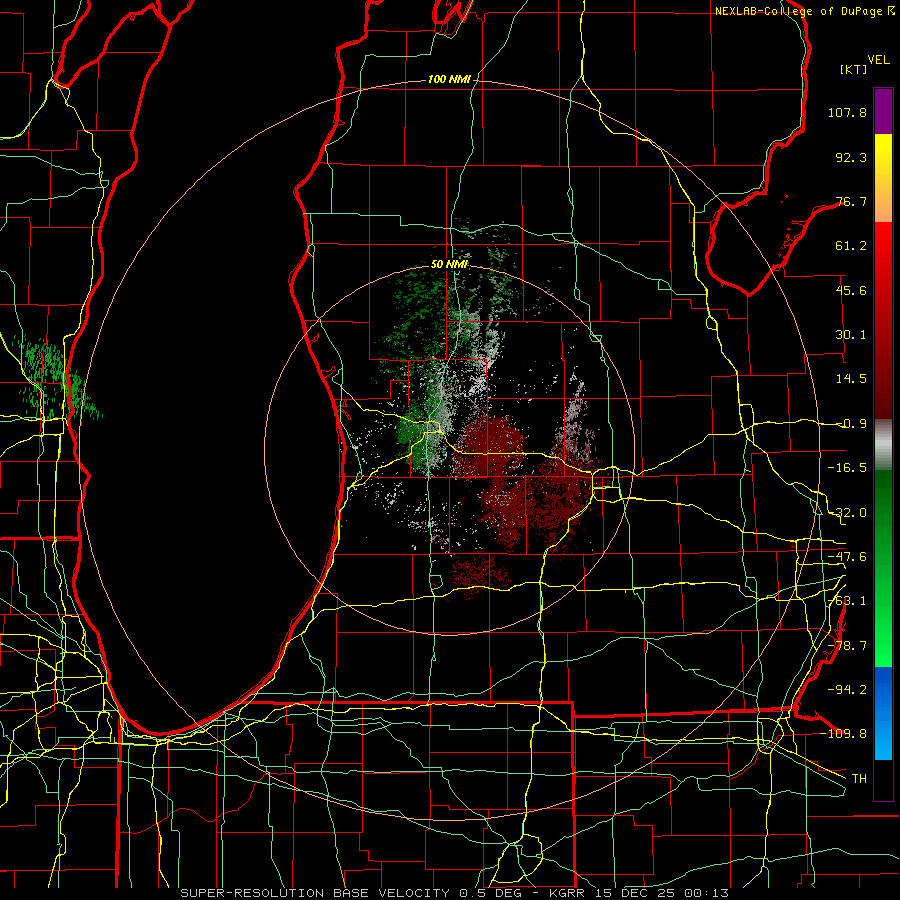Click the NEXLAB-College of DuPage credit text
This screenshot has height=900, width=900.
(x=804, y=11)
